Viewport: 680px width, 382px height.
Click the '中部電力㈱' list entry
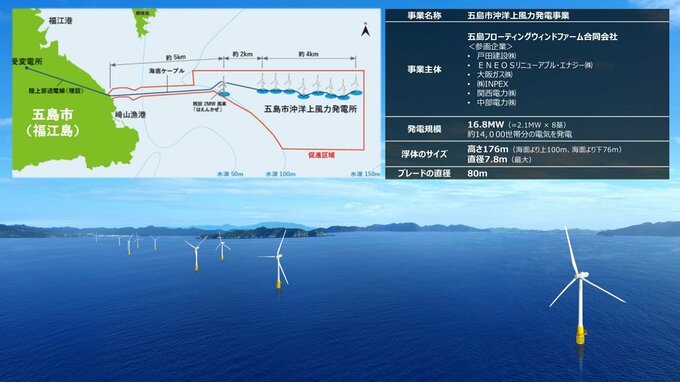coord(497,103)
